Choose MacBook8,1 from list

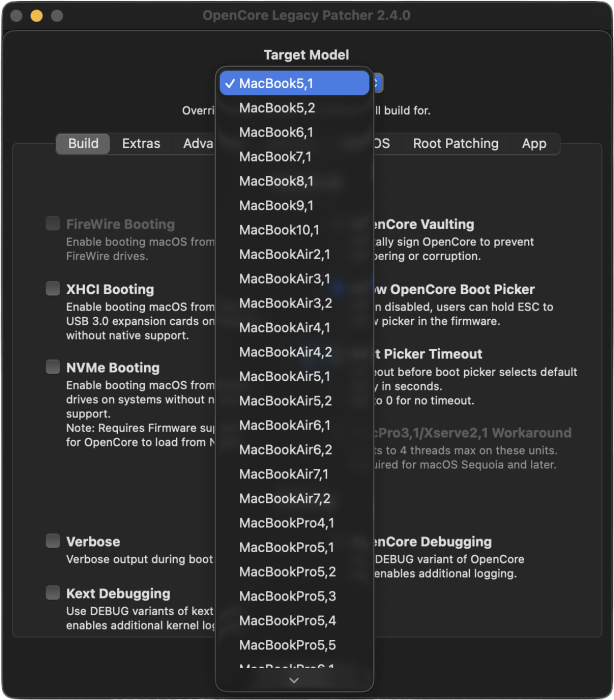tap(294, 181)
